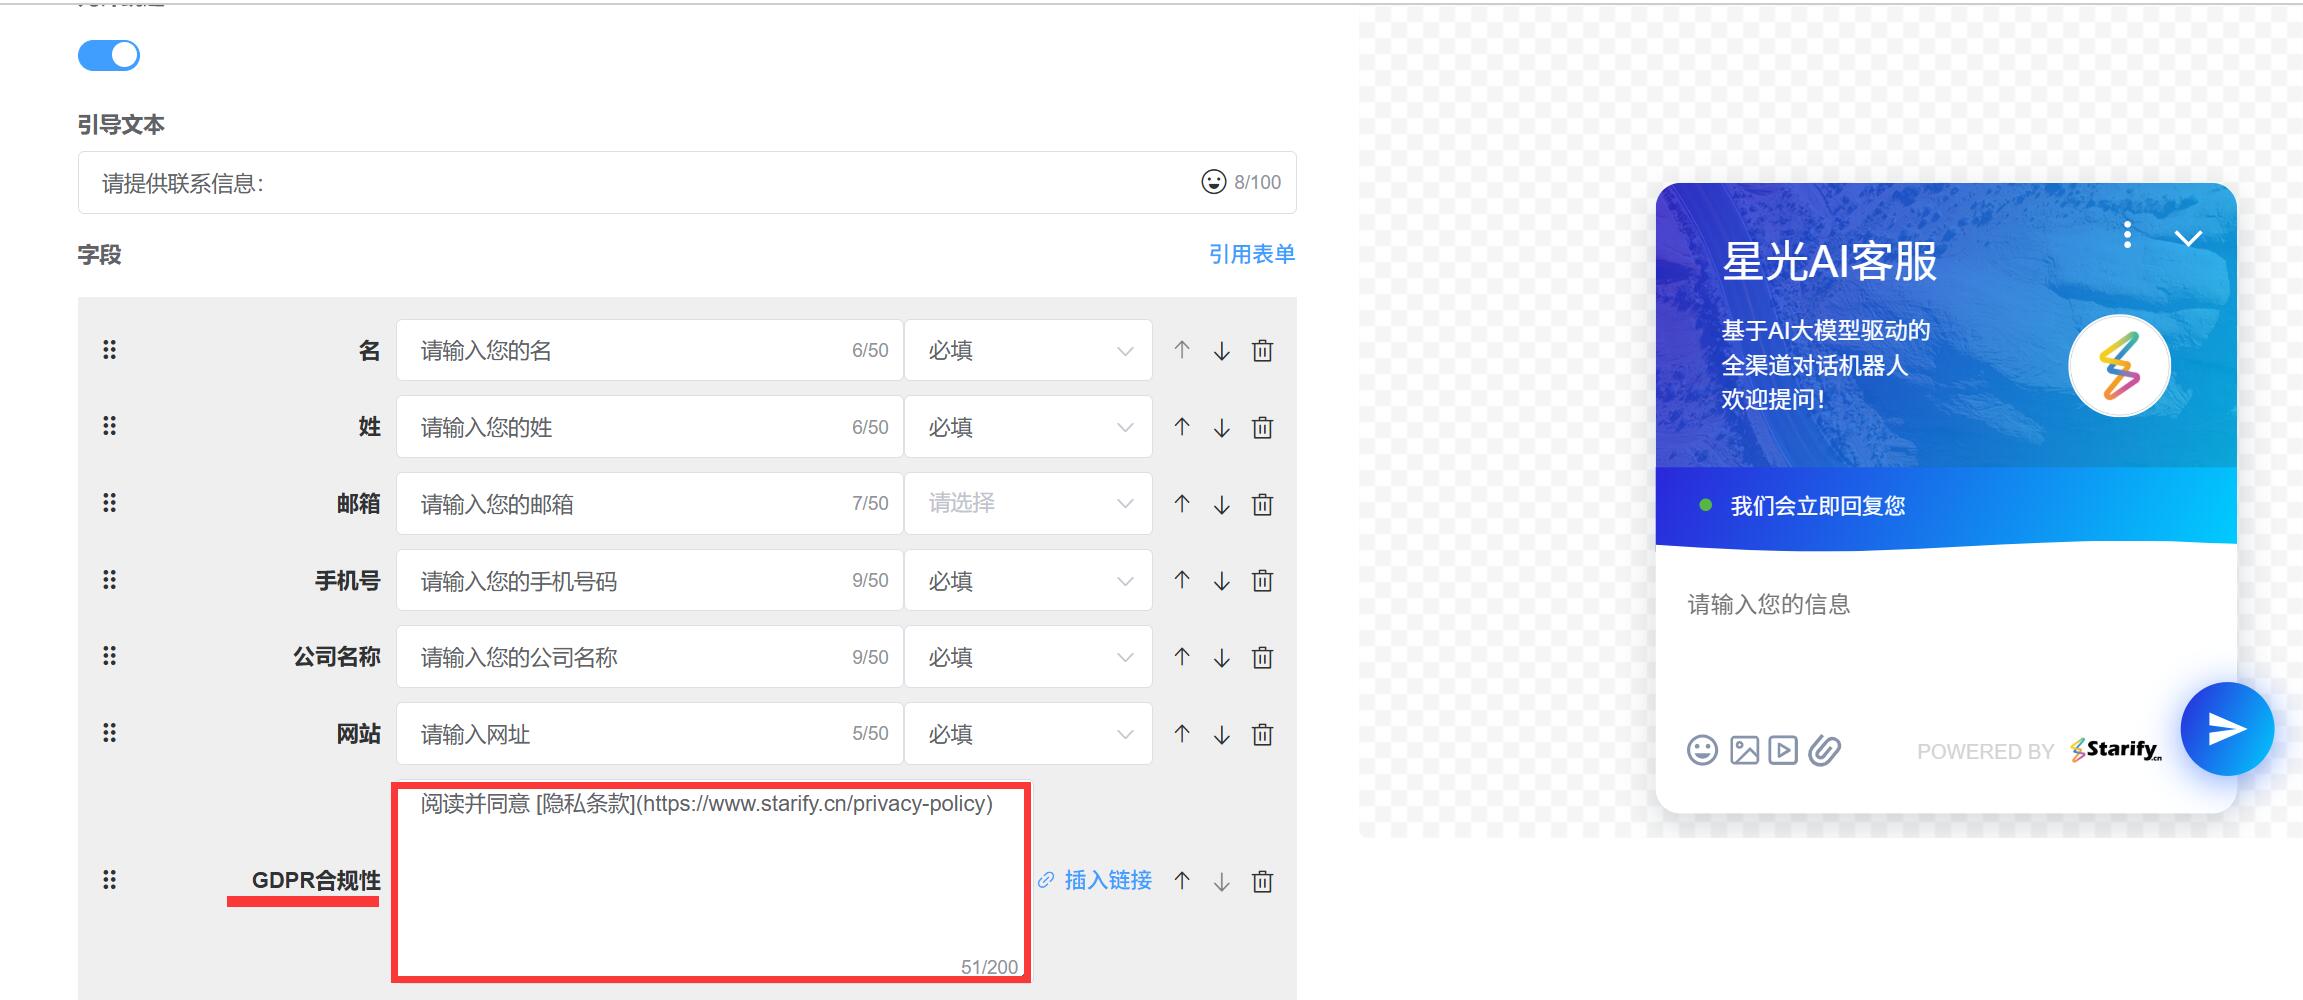Screen dimensions: 2303x1000
Task: Open the three-dot menu in chat header
Action: (x=2127, y=235)
